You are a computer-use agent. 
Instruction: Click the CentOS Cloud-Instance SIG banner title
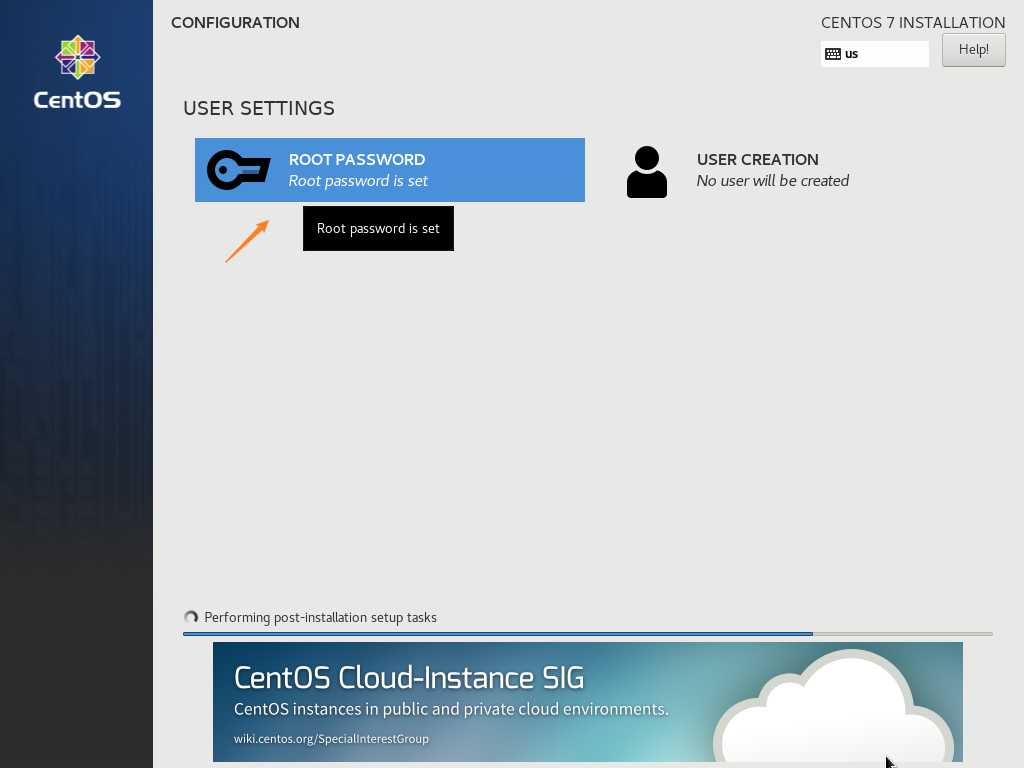point(408,677)
